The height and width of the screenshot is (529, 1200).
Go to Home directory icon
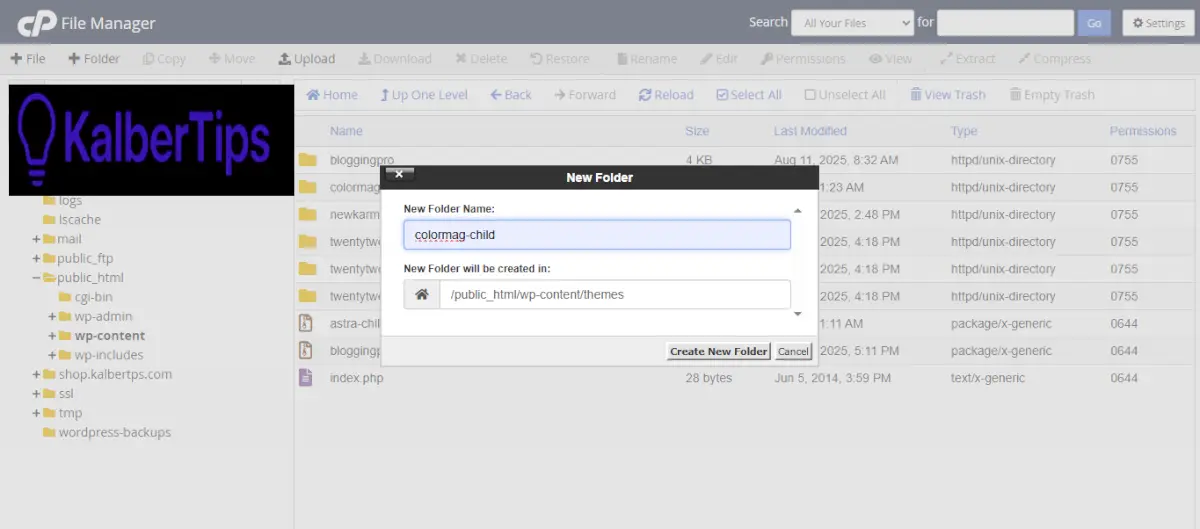click(x=313, y=95)
